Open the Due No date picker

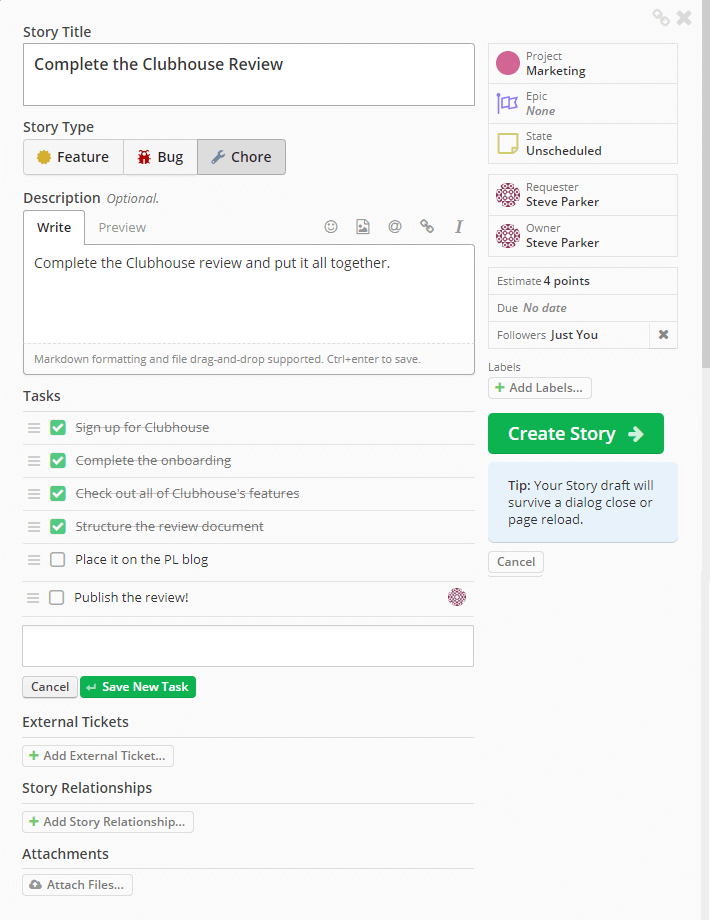coord(583,308)
